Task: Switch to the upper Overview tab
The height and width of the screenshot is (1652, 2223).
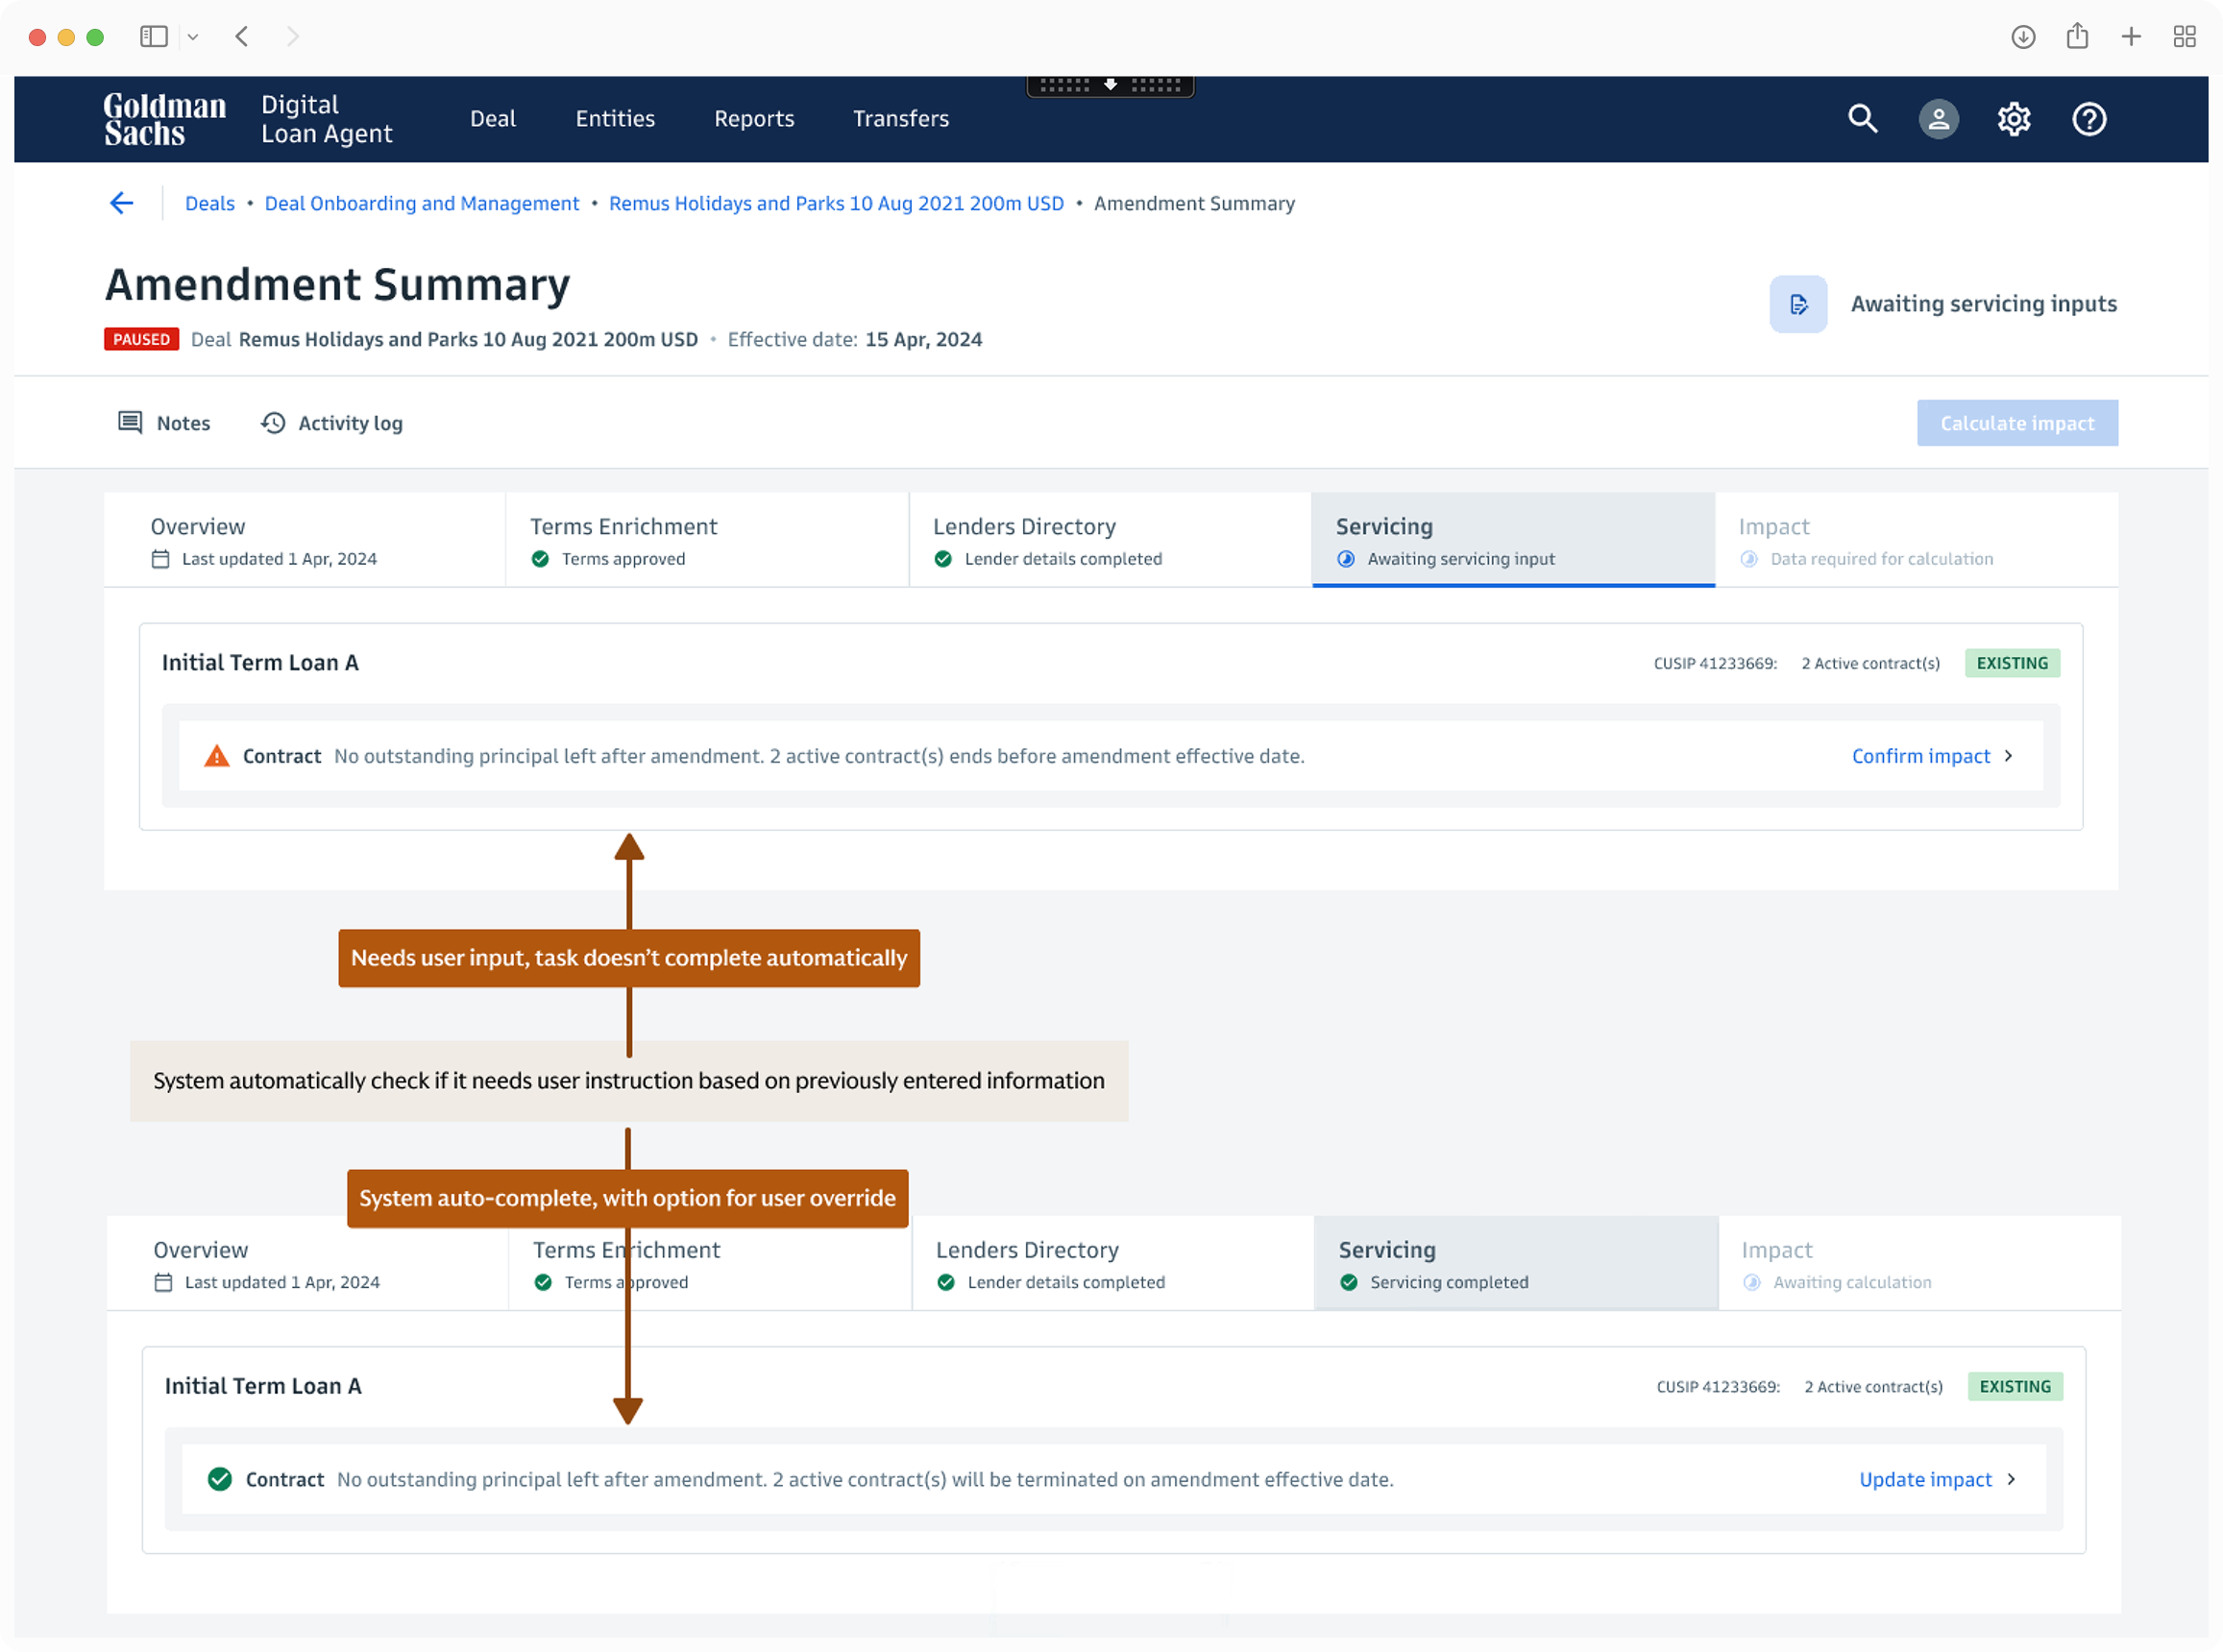Action: click(305, 540)
